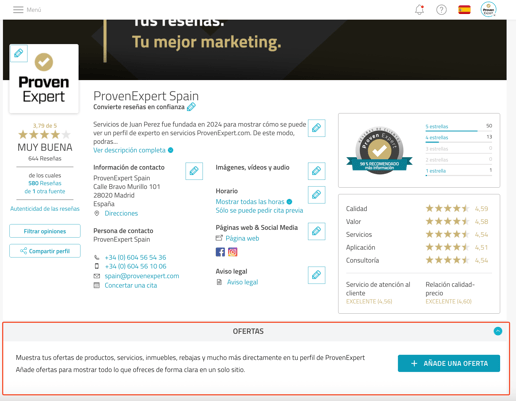The image size is (516, 401).
Task: Edit the slogan Convierte reseñas en confianza
Action: coord(191,107)
